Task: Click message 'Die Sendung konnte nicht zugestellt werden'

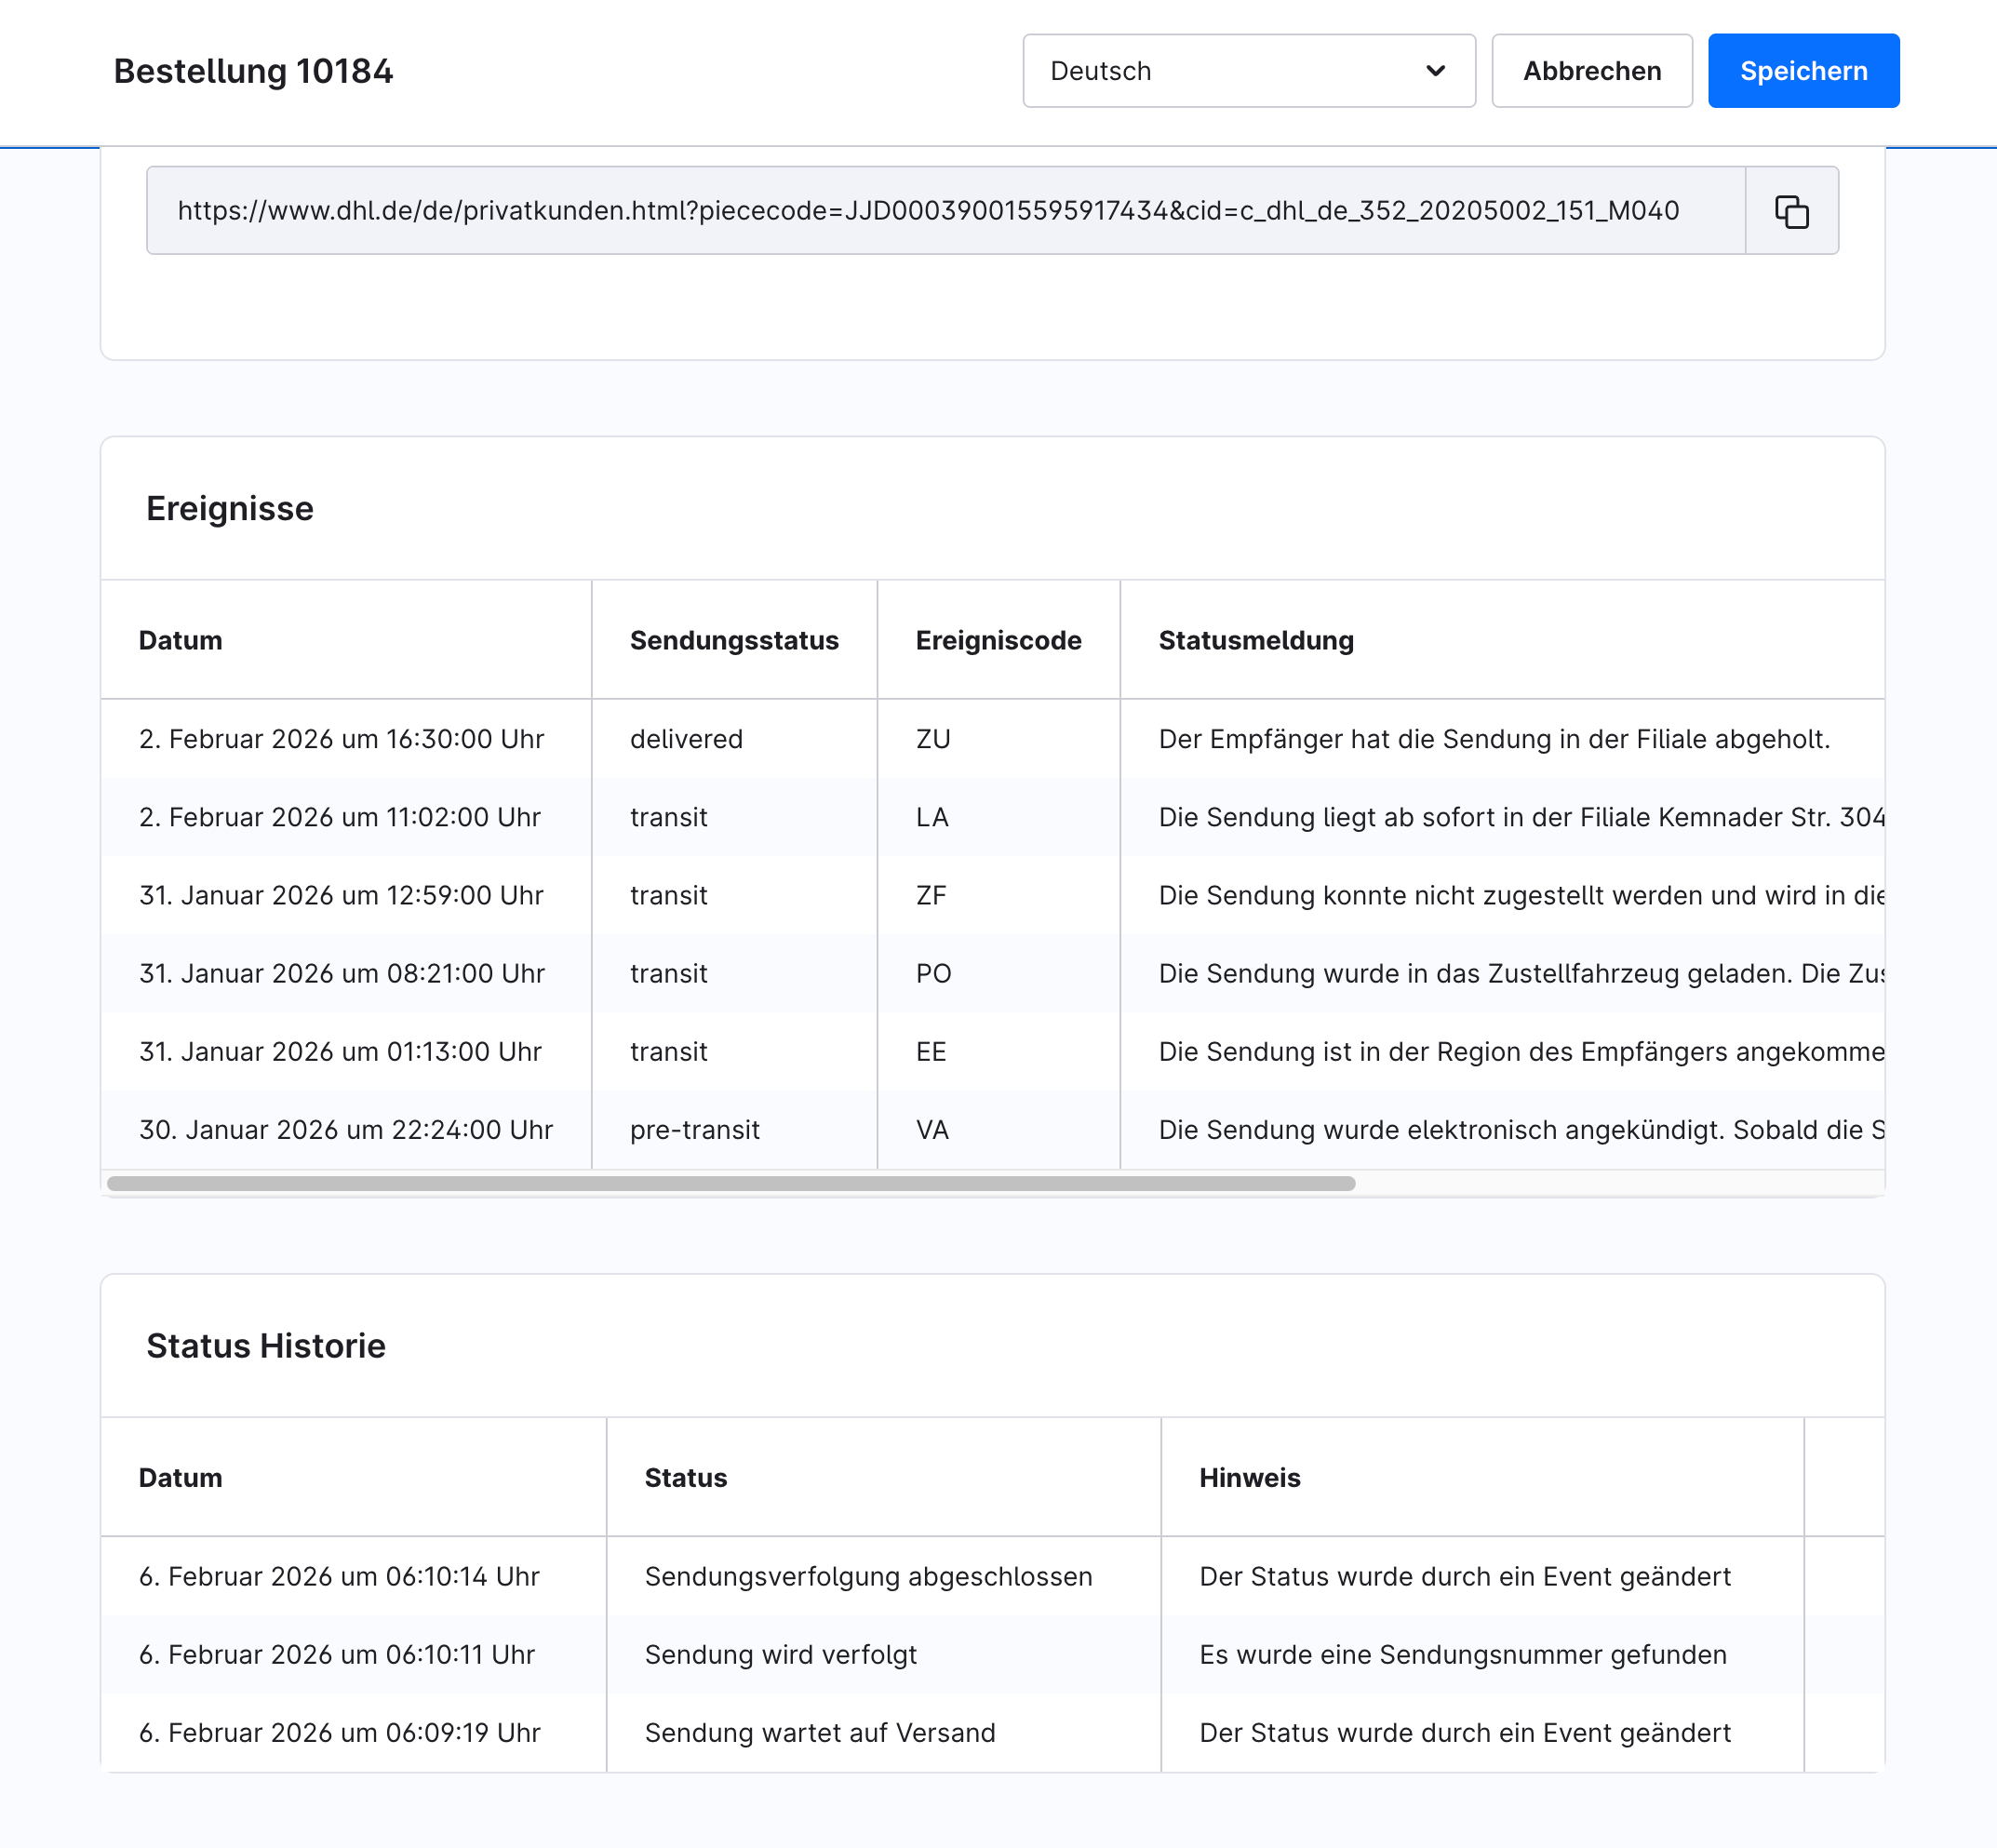Action: pyautogui.click(x=1521, y=895)
